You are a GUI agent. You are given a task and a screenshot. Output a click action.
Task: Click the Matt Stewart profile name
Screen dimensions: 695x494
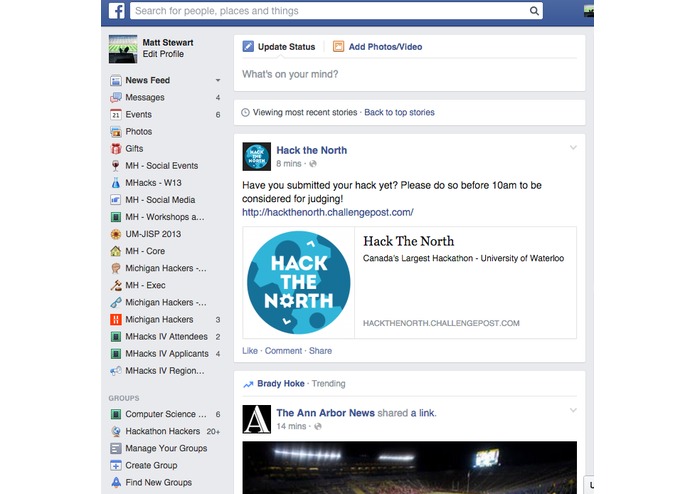pos(168,43)
